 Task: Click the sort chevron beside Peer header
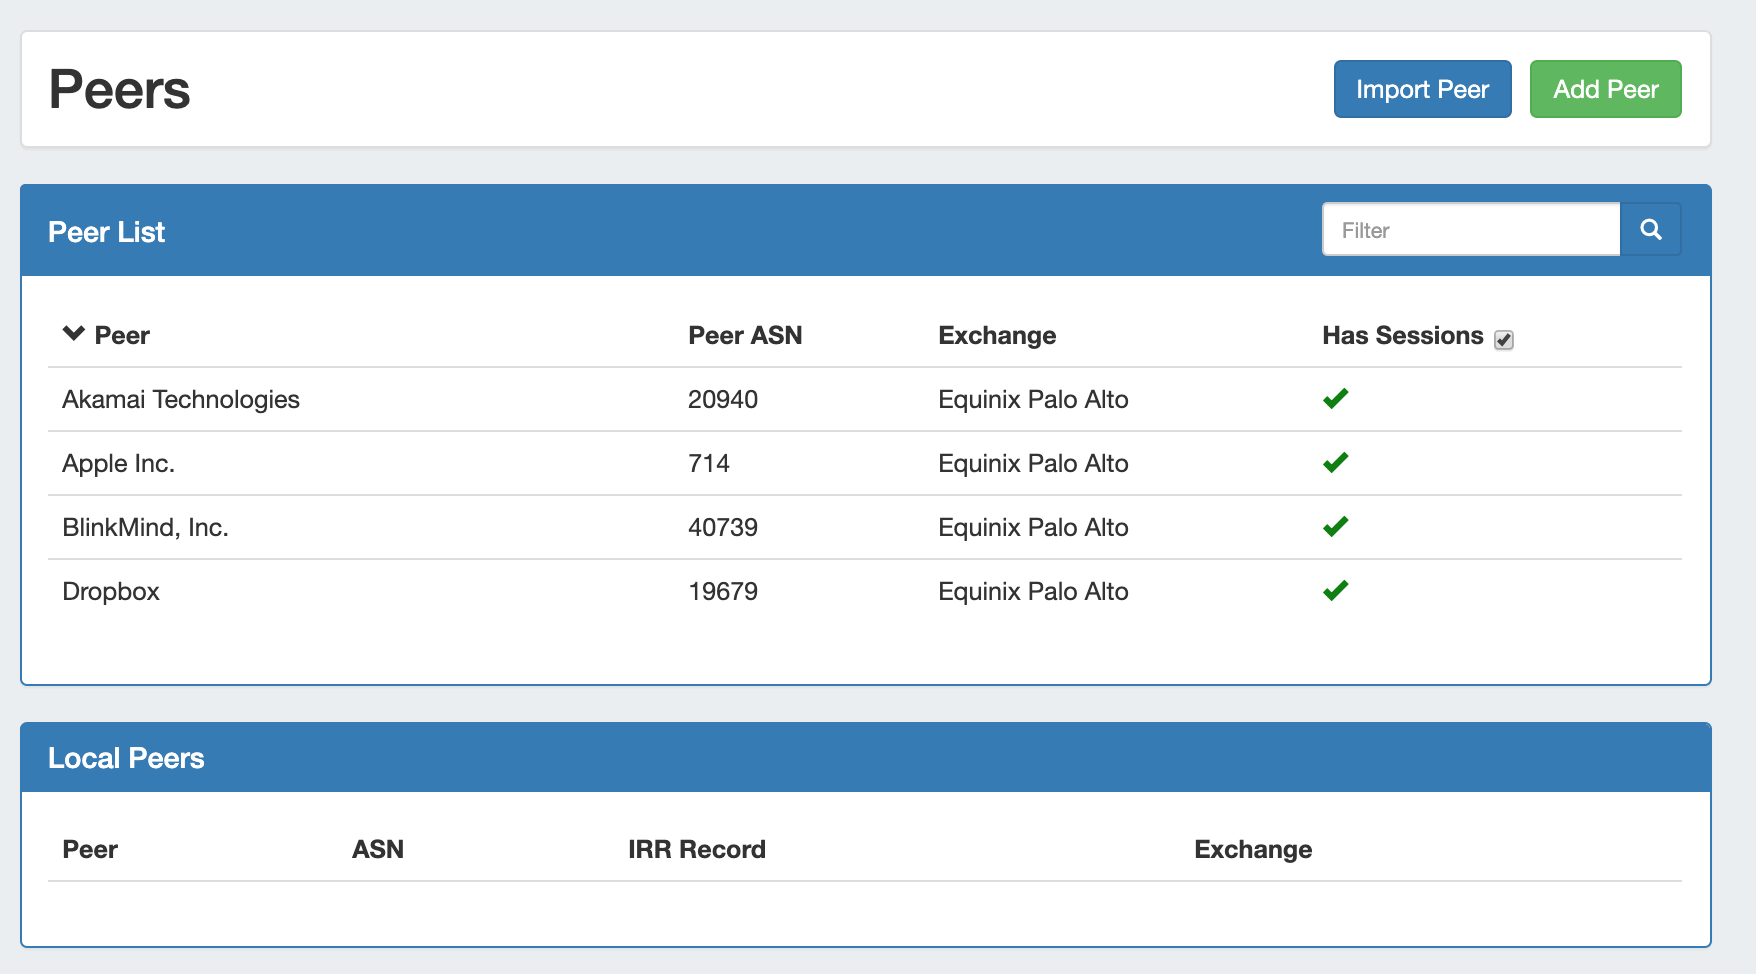click(73, 334)
